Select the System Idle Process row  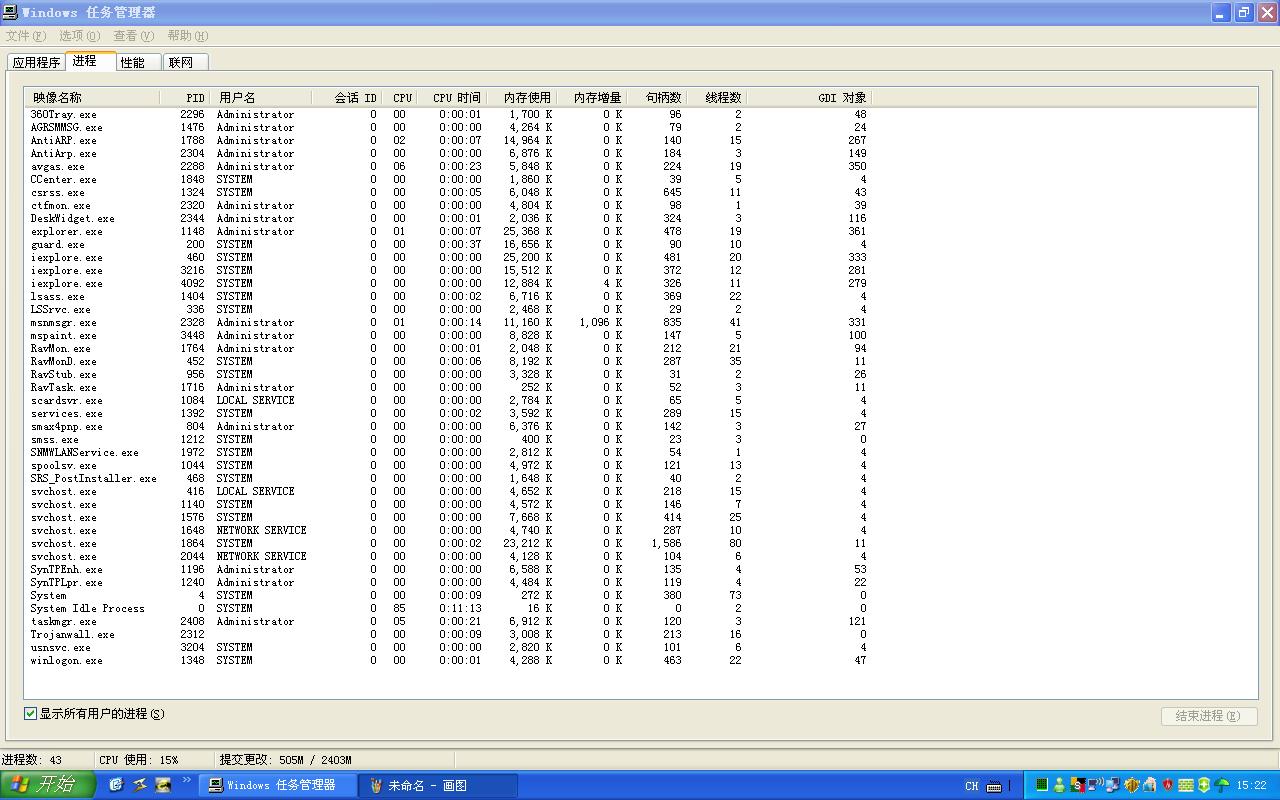(448, 609)
